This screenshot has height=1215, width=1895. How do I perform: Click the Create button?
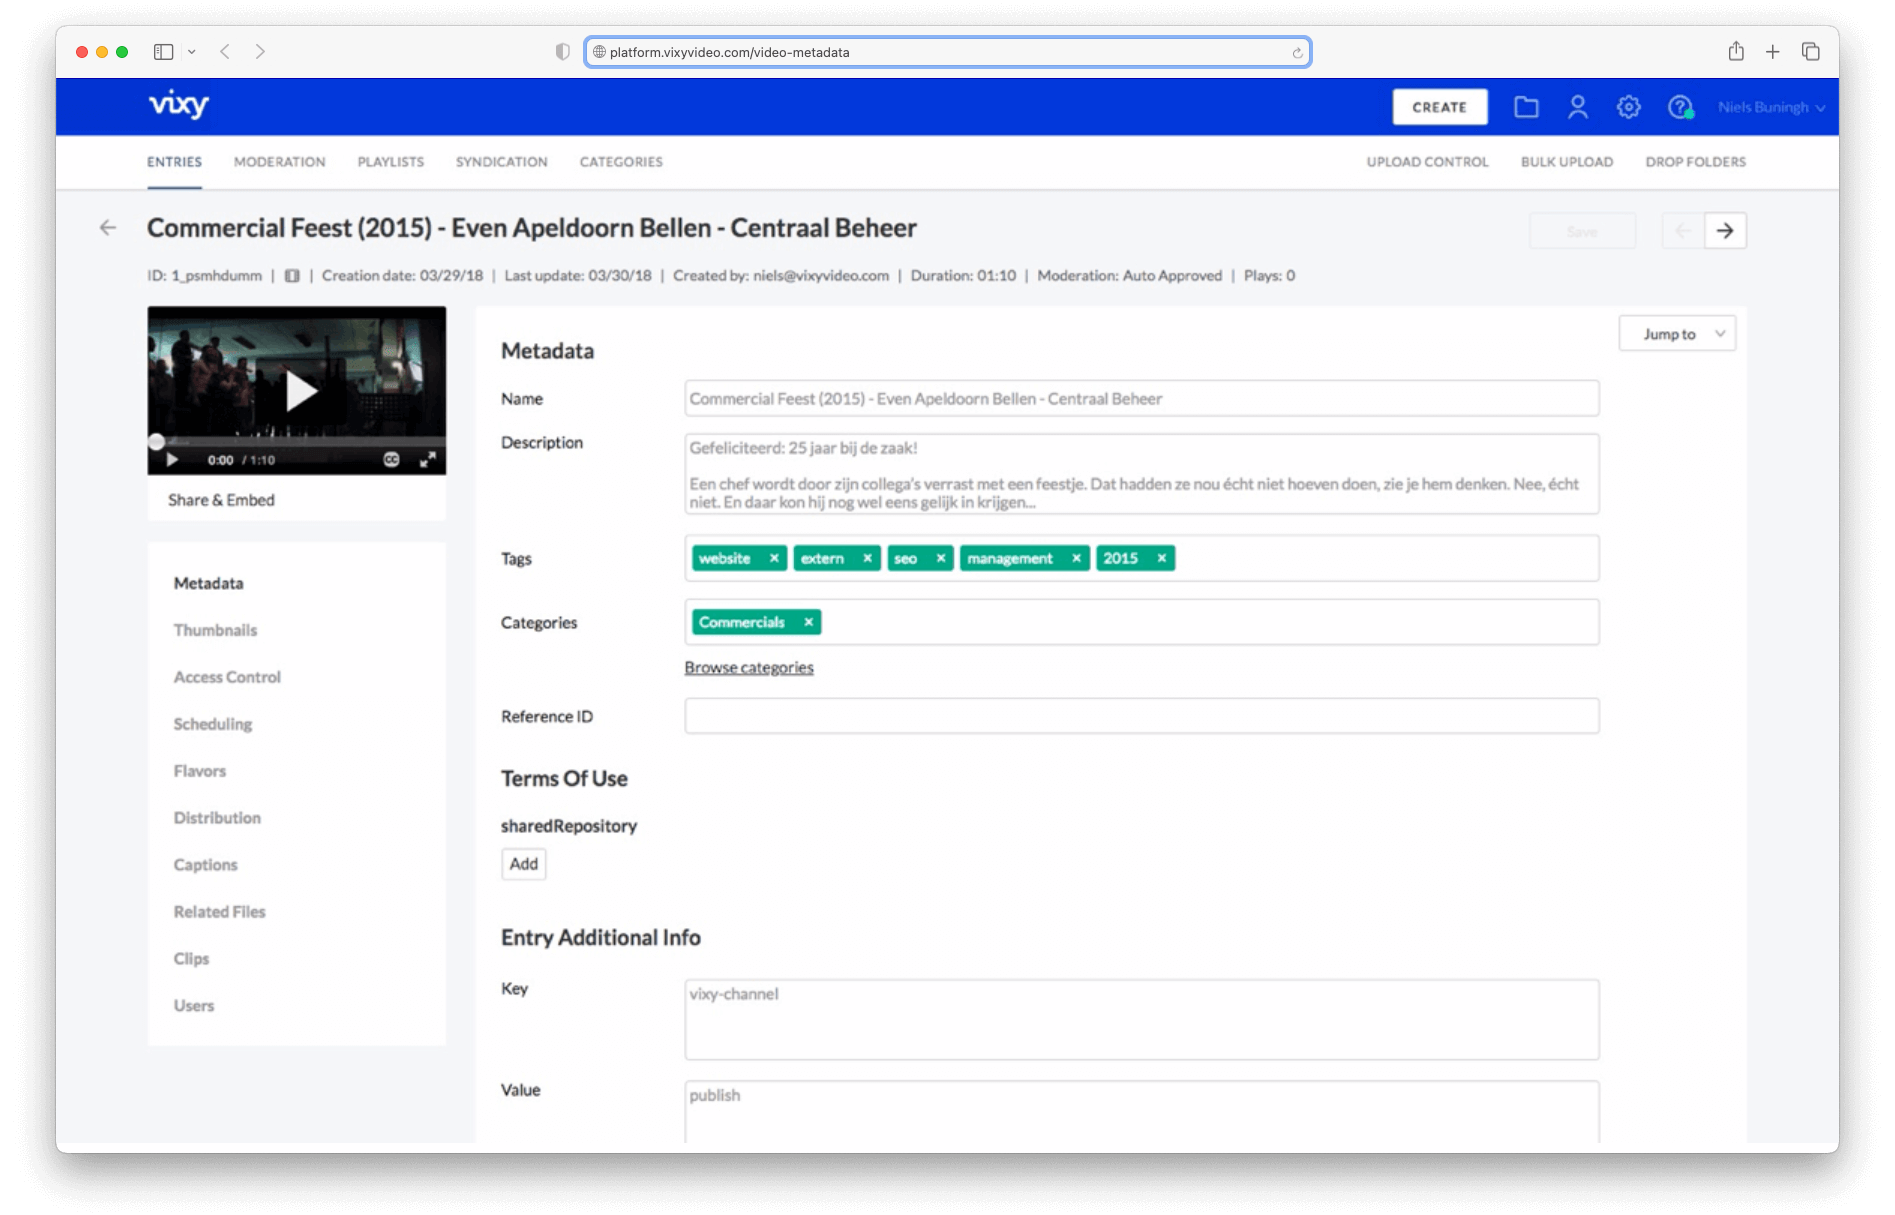(1439, 107)
